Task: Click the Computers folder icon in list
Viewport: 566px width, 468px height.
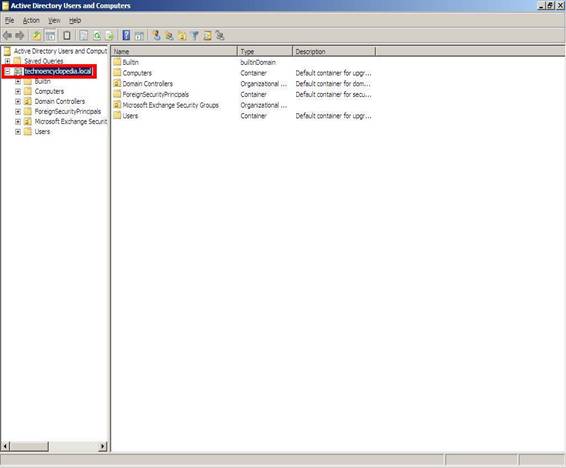Action: (x=117, y=73)
